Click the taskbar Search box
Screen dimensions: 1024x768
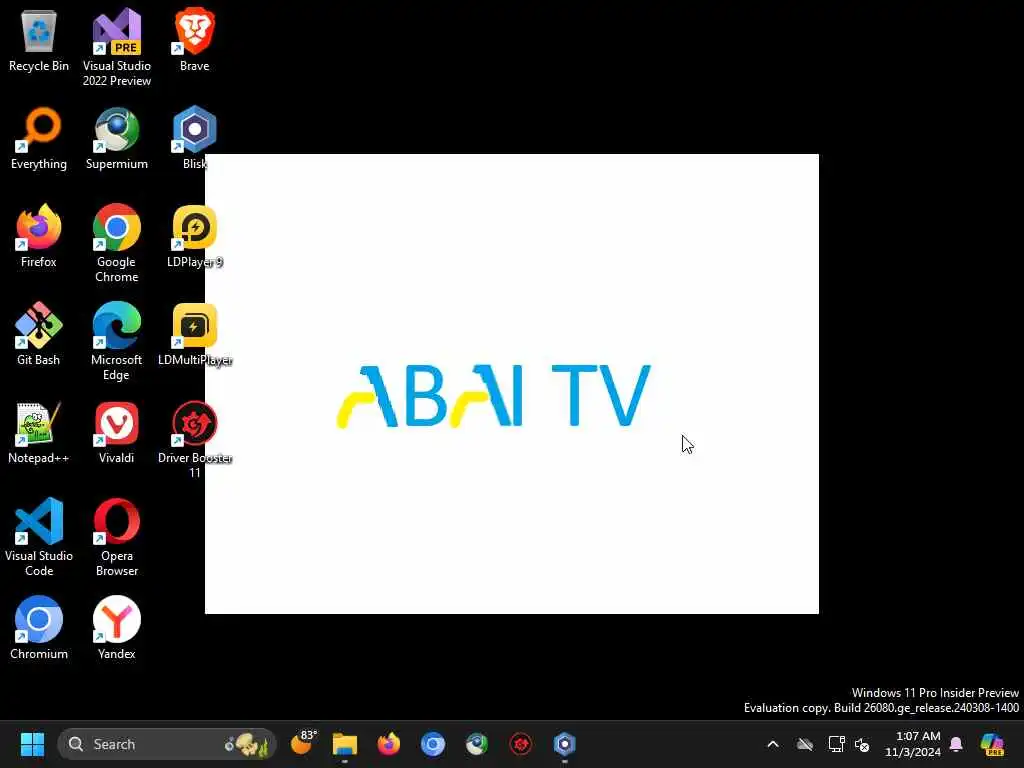coord(167,744)
